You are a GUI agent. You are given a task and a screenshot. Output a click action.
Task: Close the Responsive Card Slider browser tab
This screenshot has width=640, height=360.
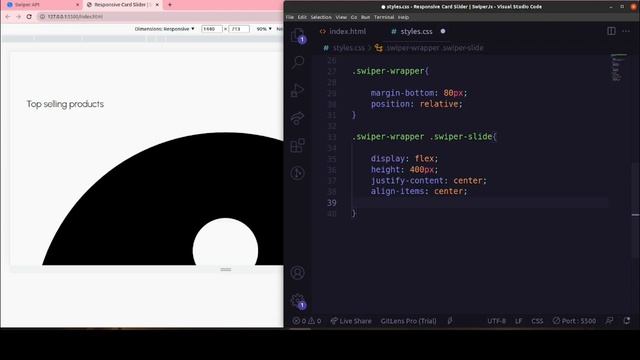pos(157,5)
